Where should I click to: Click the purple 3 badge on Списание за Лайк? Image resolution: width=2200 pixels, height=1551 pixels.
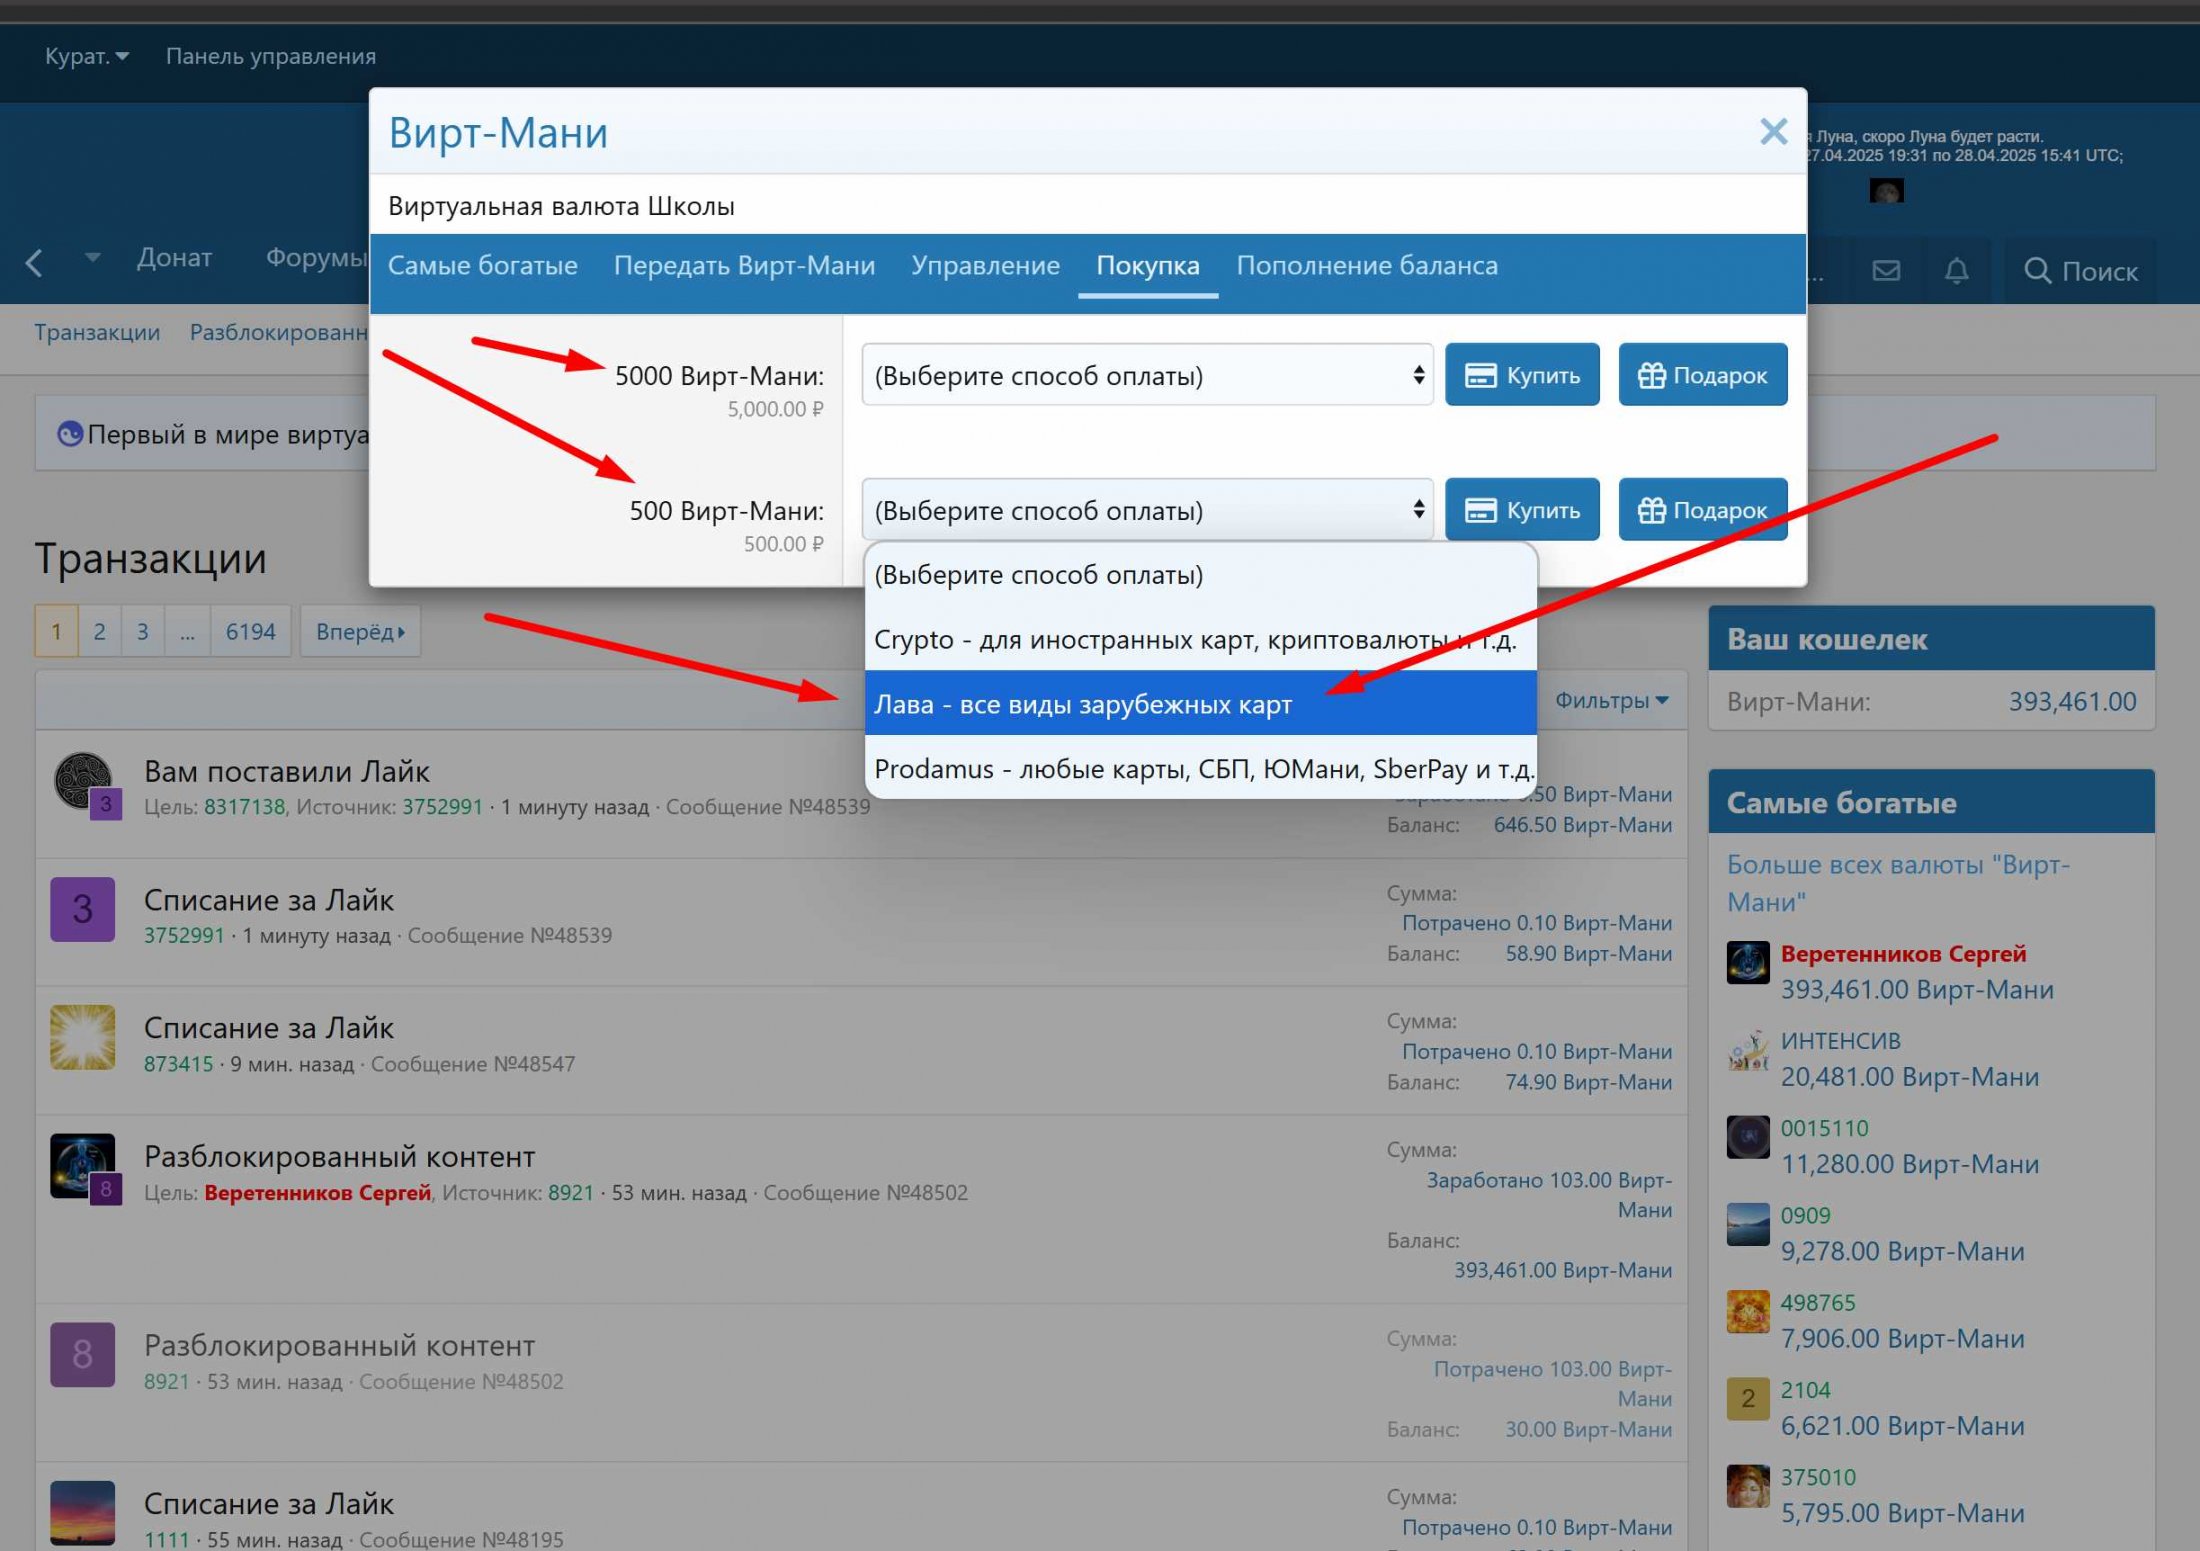(82, 910)
